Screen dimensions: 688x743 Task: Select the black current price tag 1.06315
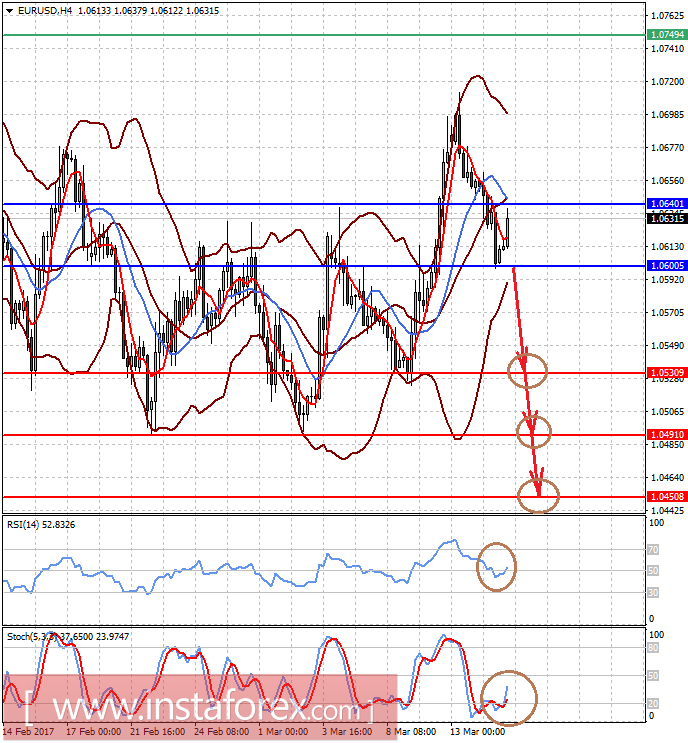[x=667, y=218]
